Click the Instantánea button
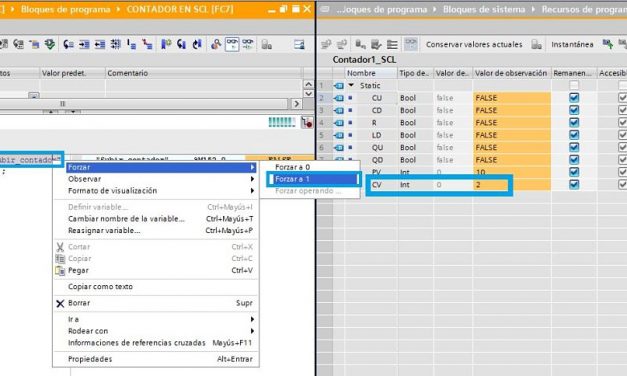The width and height of the screenshot is (627, 376). 572,44
